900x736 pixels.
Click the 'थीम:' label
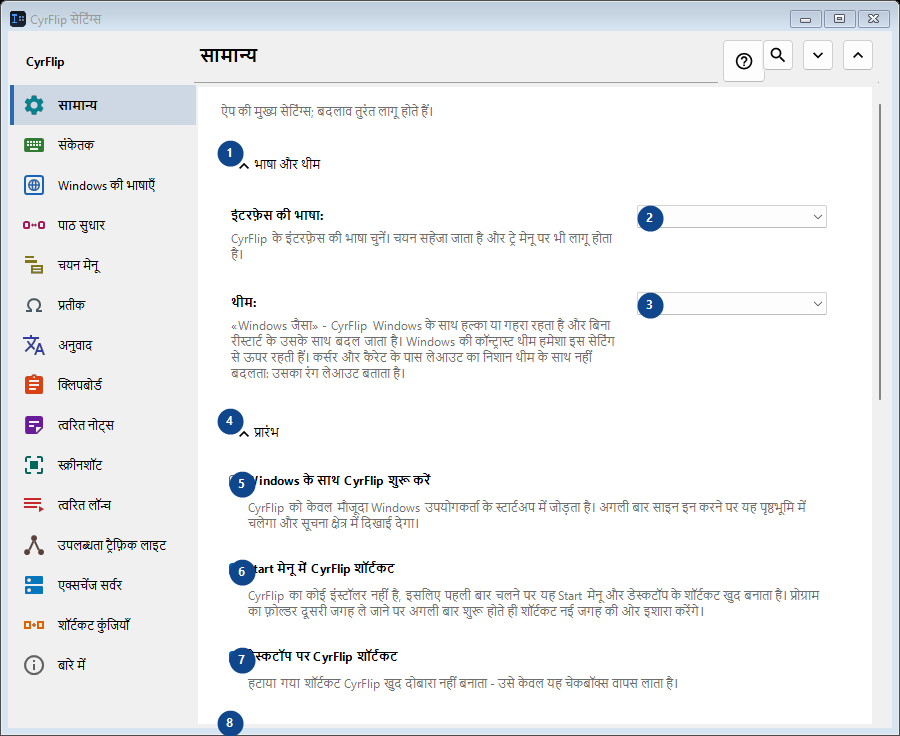click(x=244, y=302)
